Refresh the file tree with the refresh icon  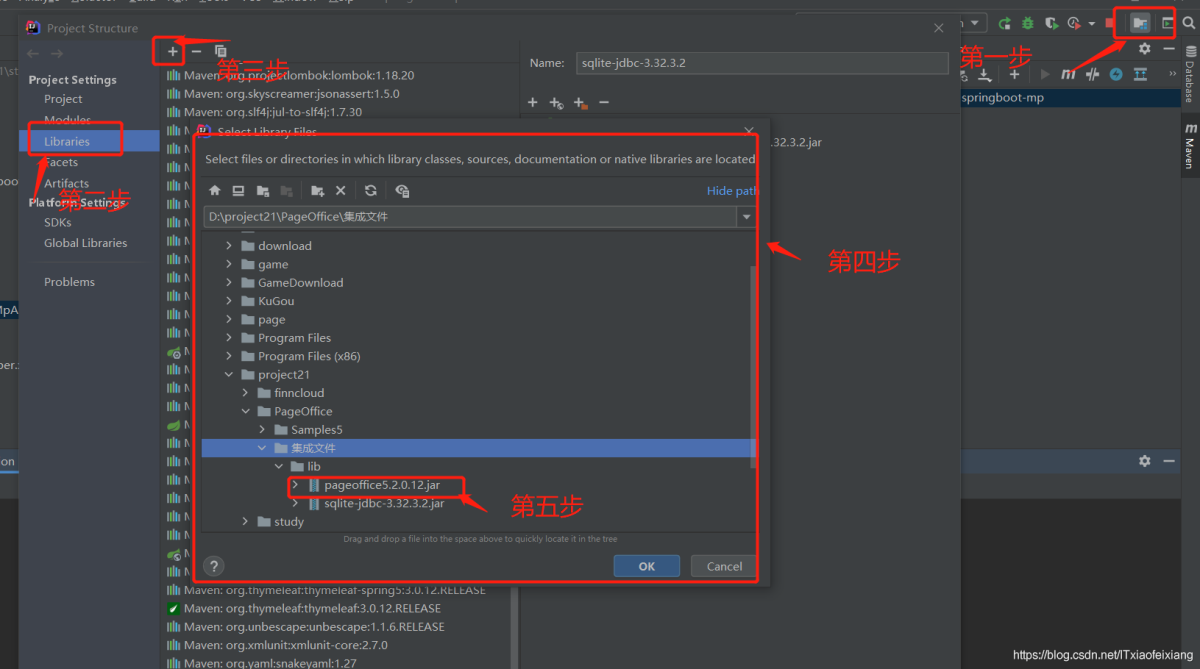point(371,190)
